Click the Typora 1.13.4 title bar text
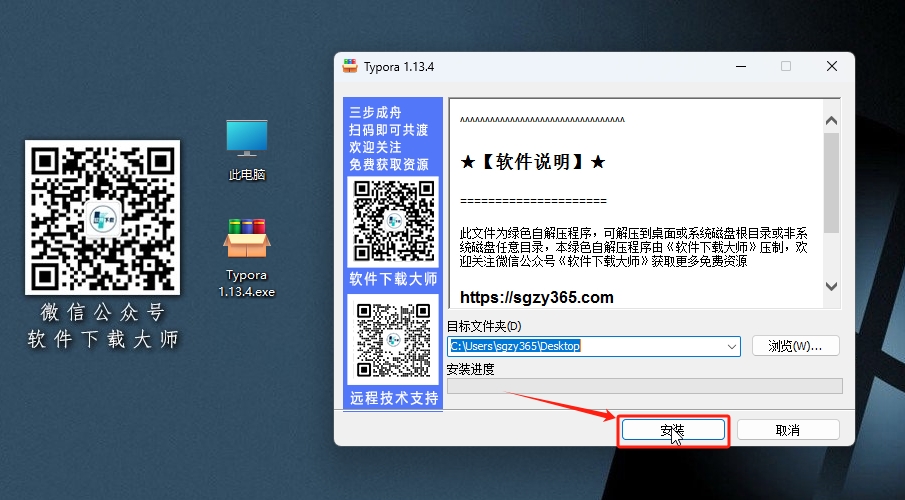905x500 pixels. 399,67
